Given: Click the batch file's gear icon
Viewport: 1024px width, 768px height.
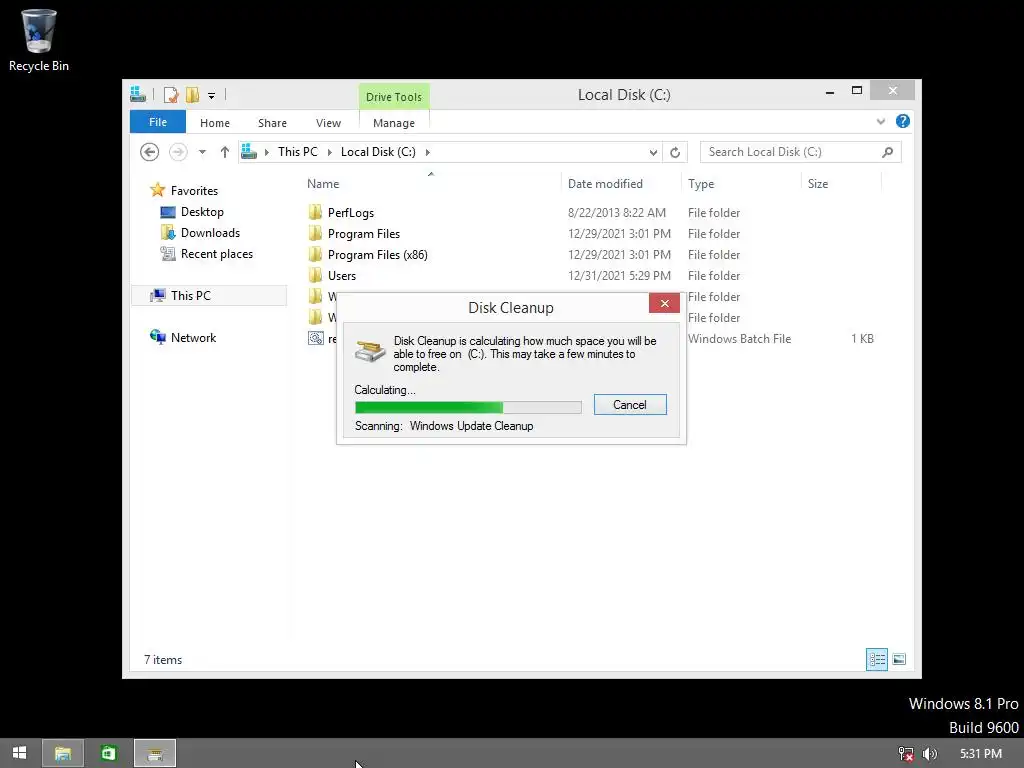Looking at the screenshot, I should tap(315, 338).
